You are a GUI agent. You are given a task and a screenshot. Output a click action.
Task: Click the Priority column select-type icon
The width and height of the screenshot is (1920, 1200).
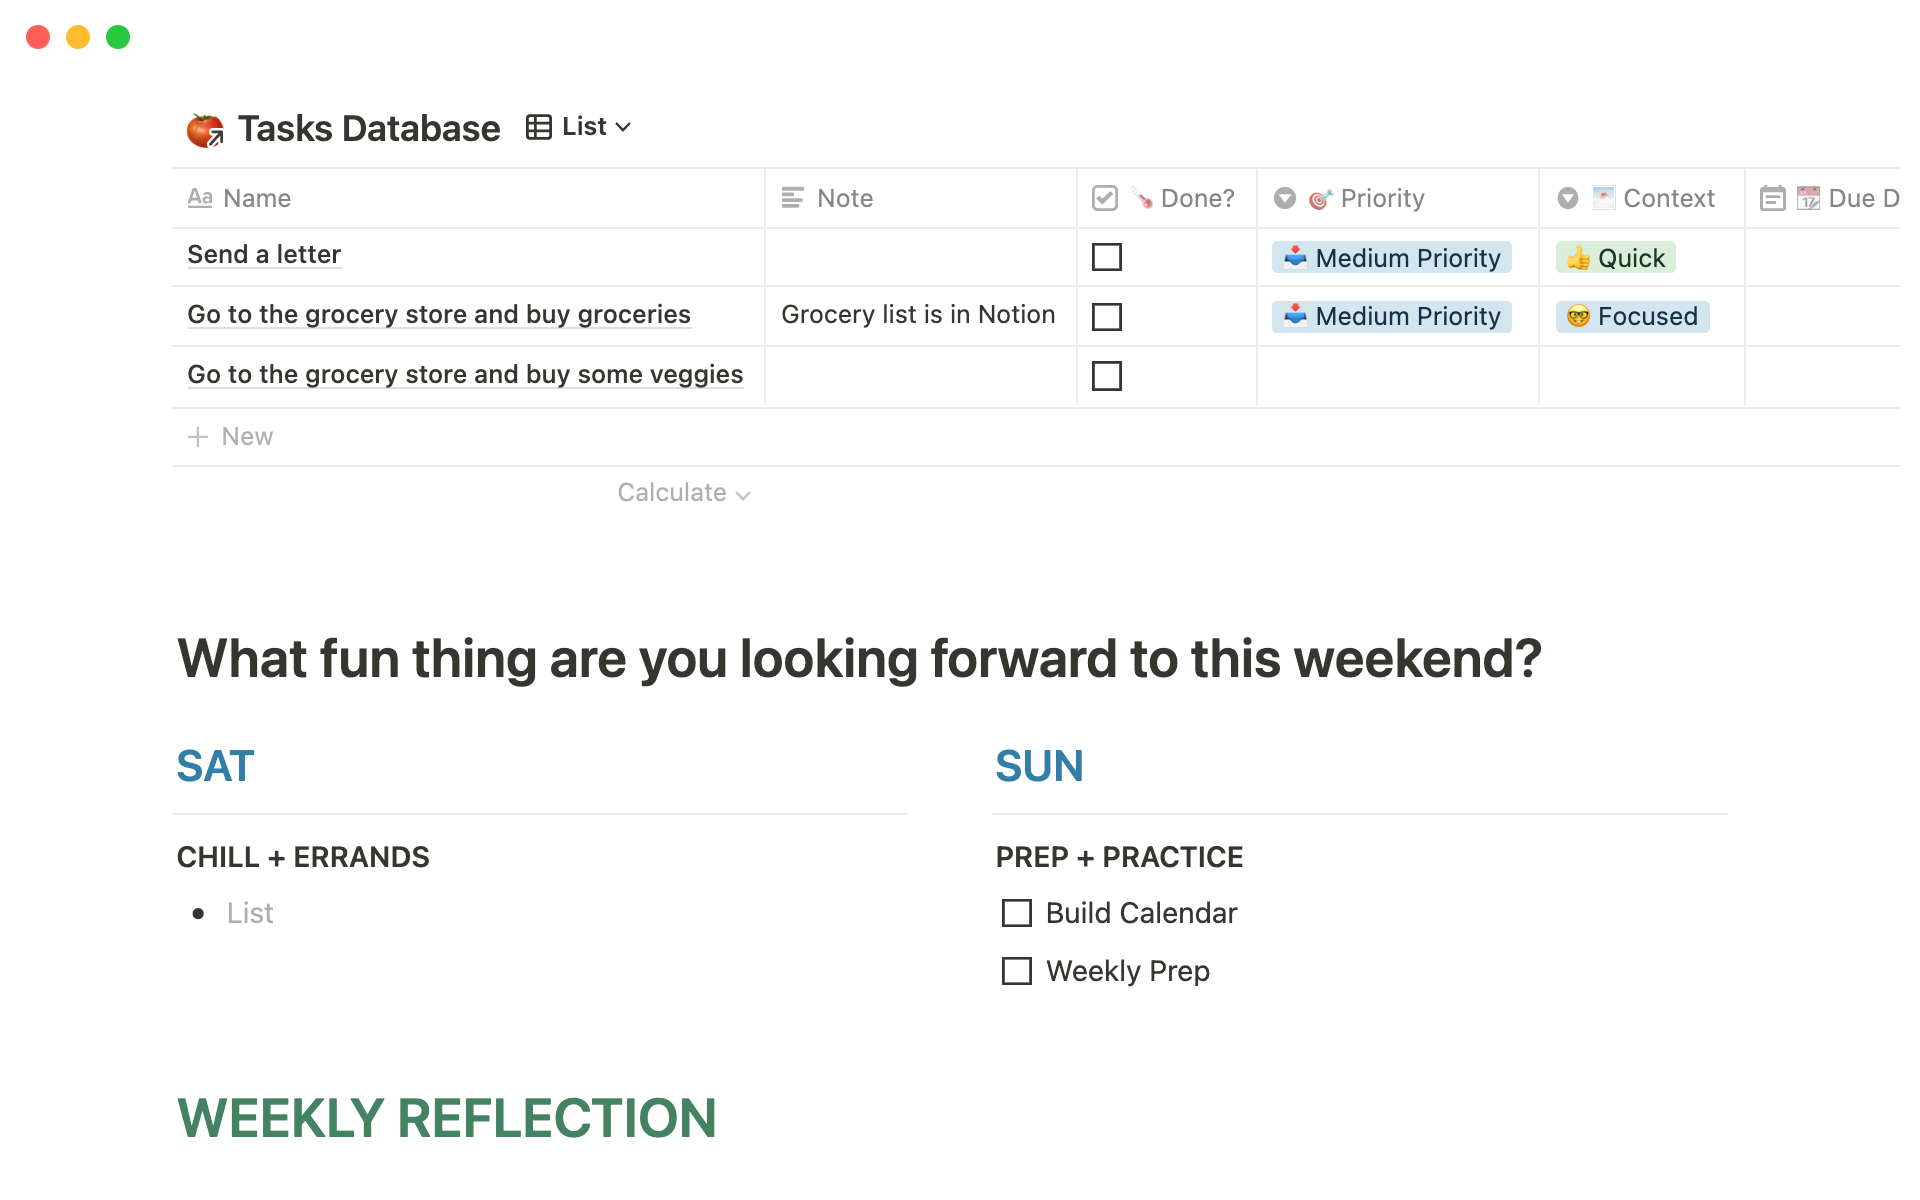click(x=1285, y=198)
